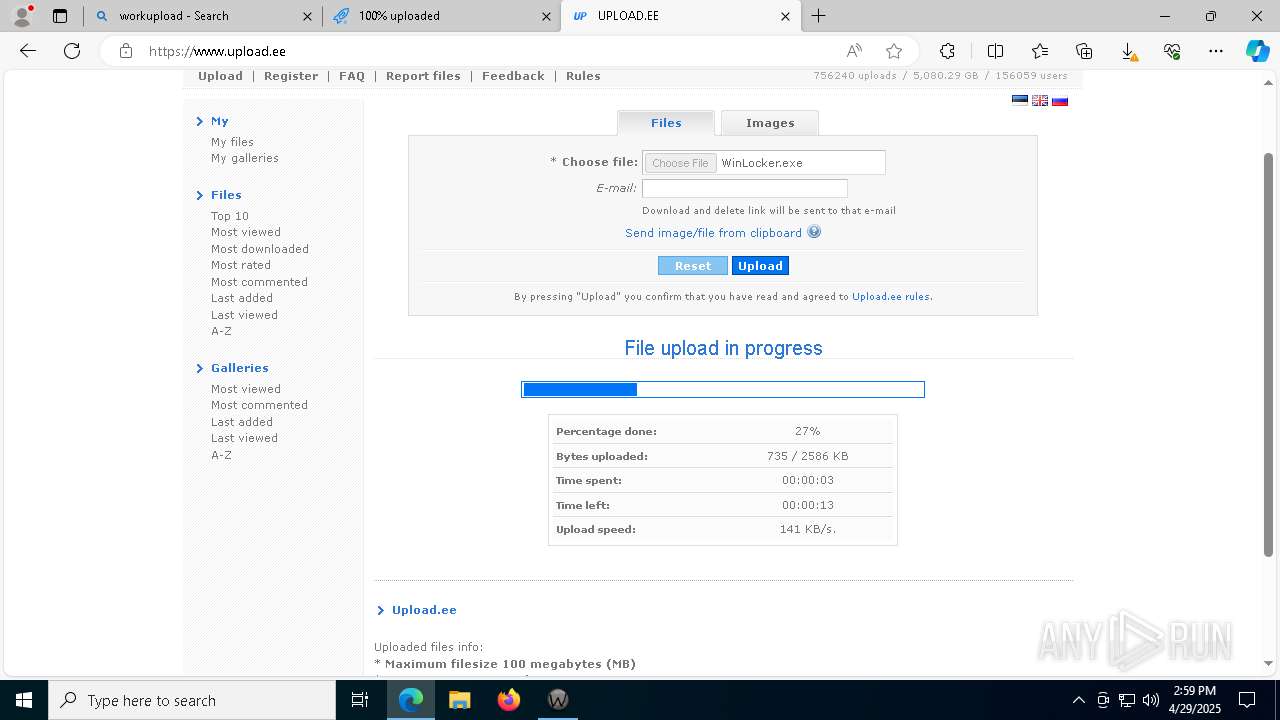Switch to the Files upload tab
This screenshot has height=720, width=1280.
pos(666,123)
